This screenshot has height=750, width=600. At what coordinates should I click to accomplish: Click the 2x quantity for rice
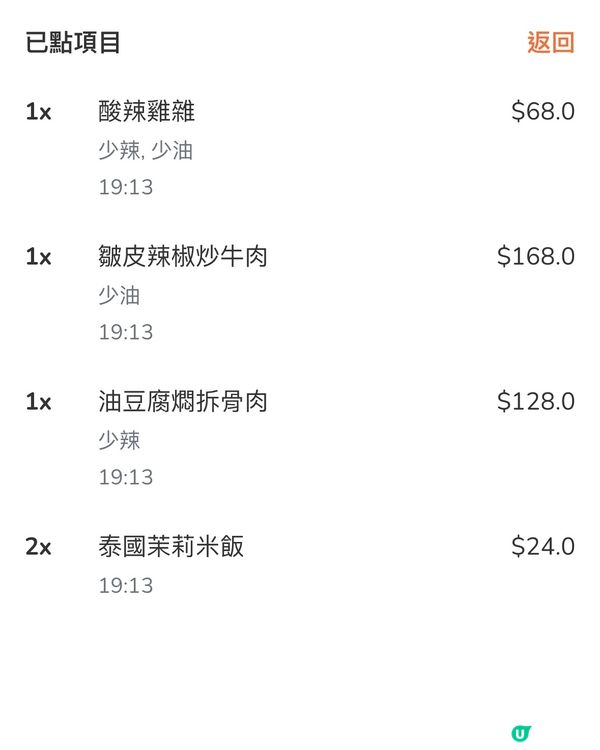38,547
